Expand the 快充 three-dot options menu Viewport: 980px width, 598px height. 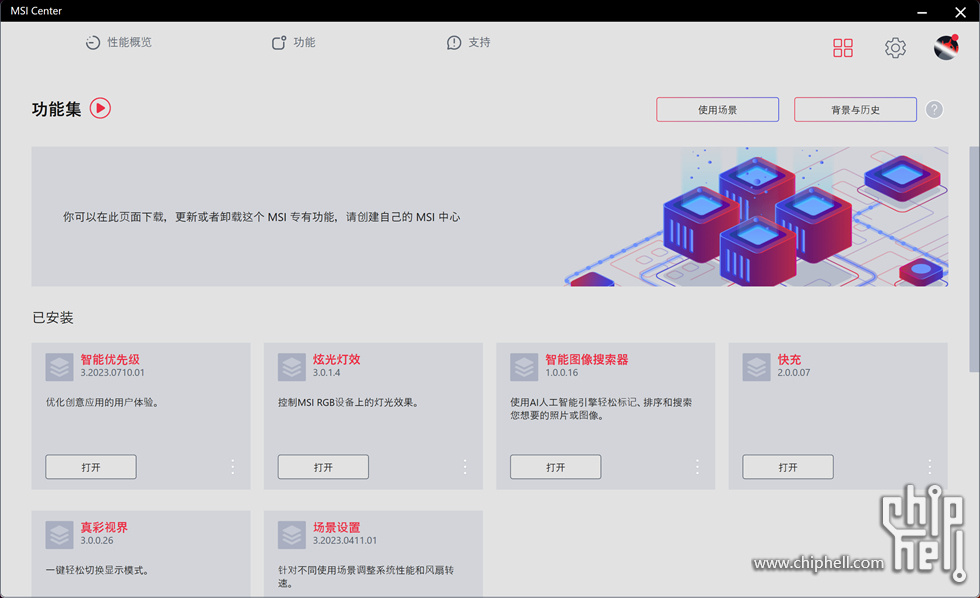930,467
